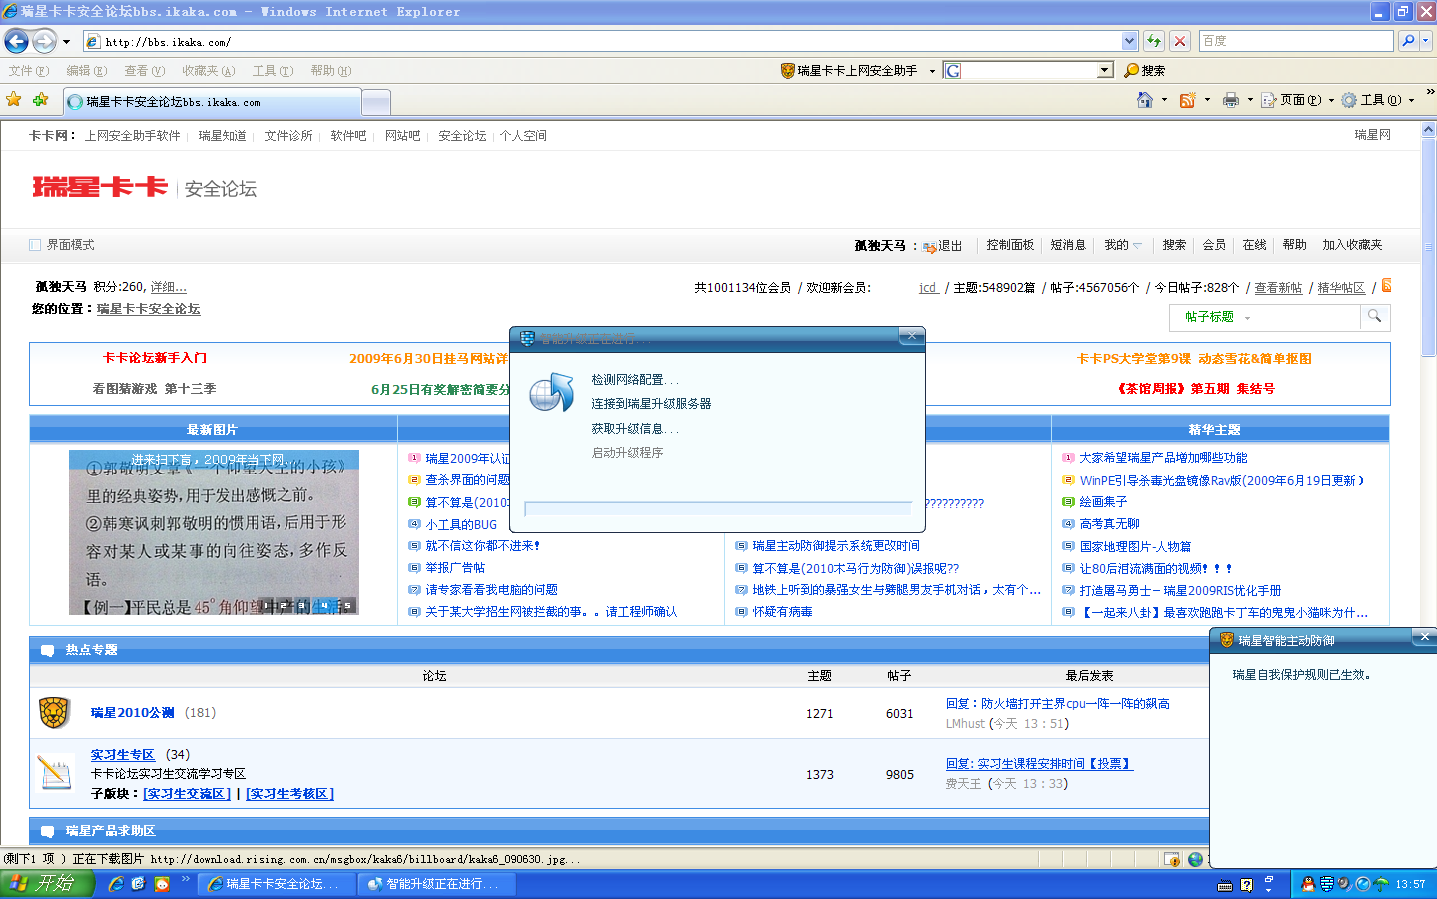This screenshot has width=1437, height=899.
Task: Open the 瑞星2010公测 forum link
Action: point(132,713)
